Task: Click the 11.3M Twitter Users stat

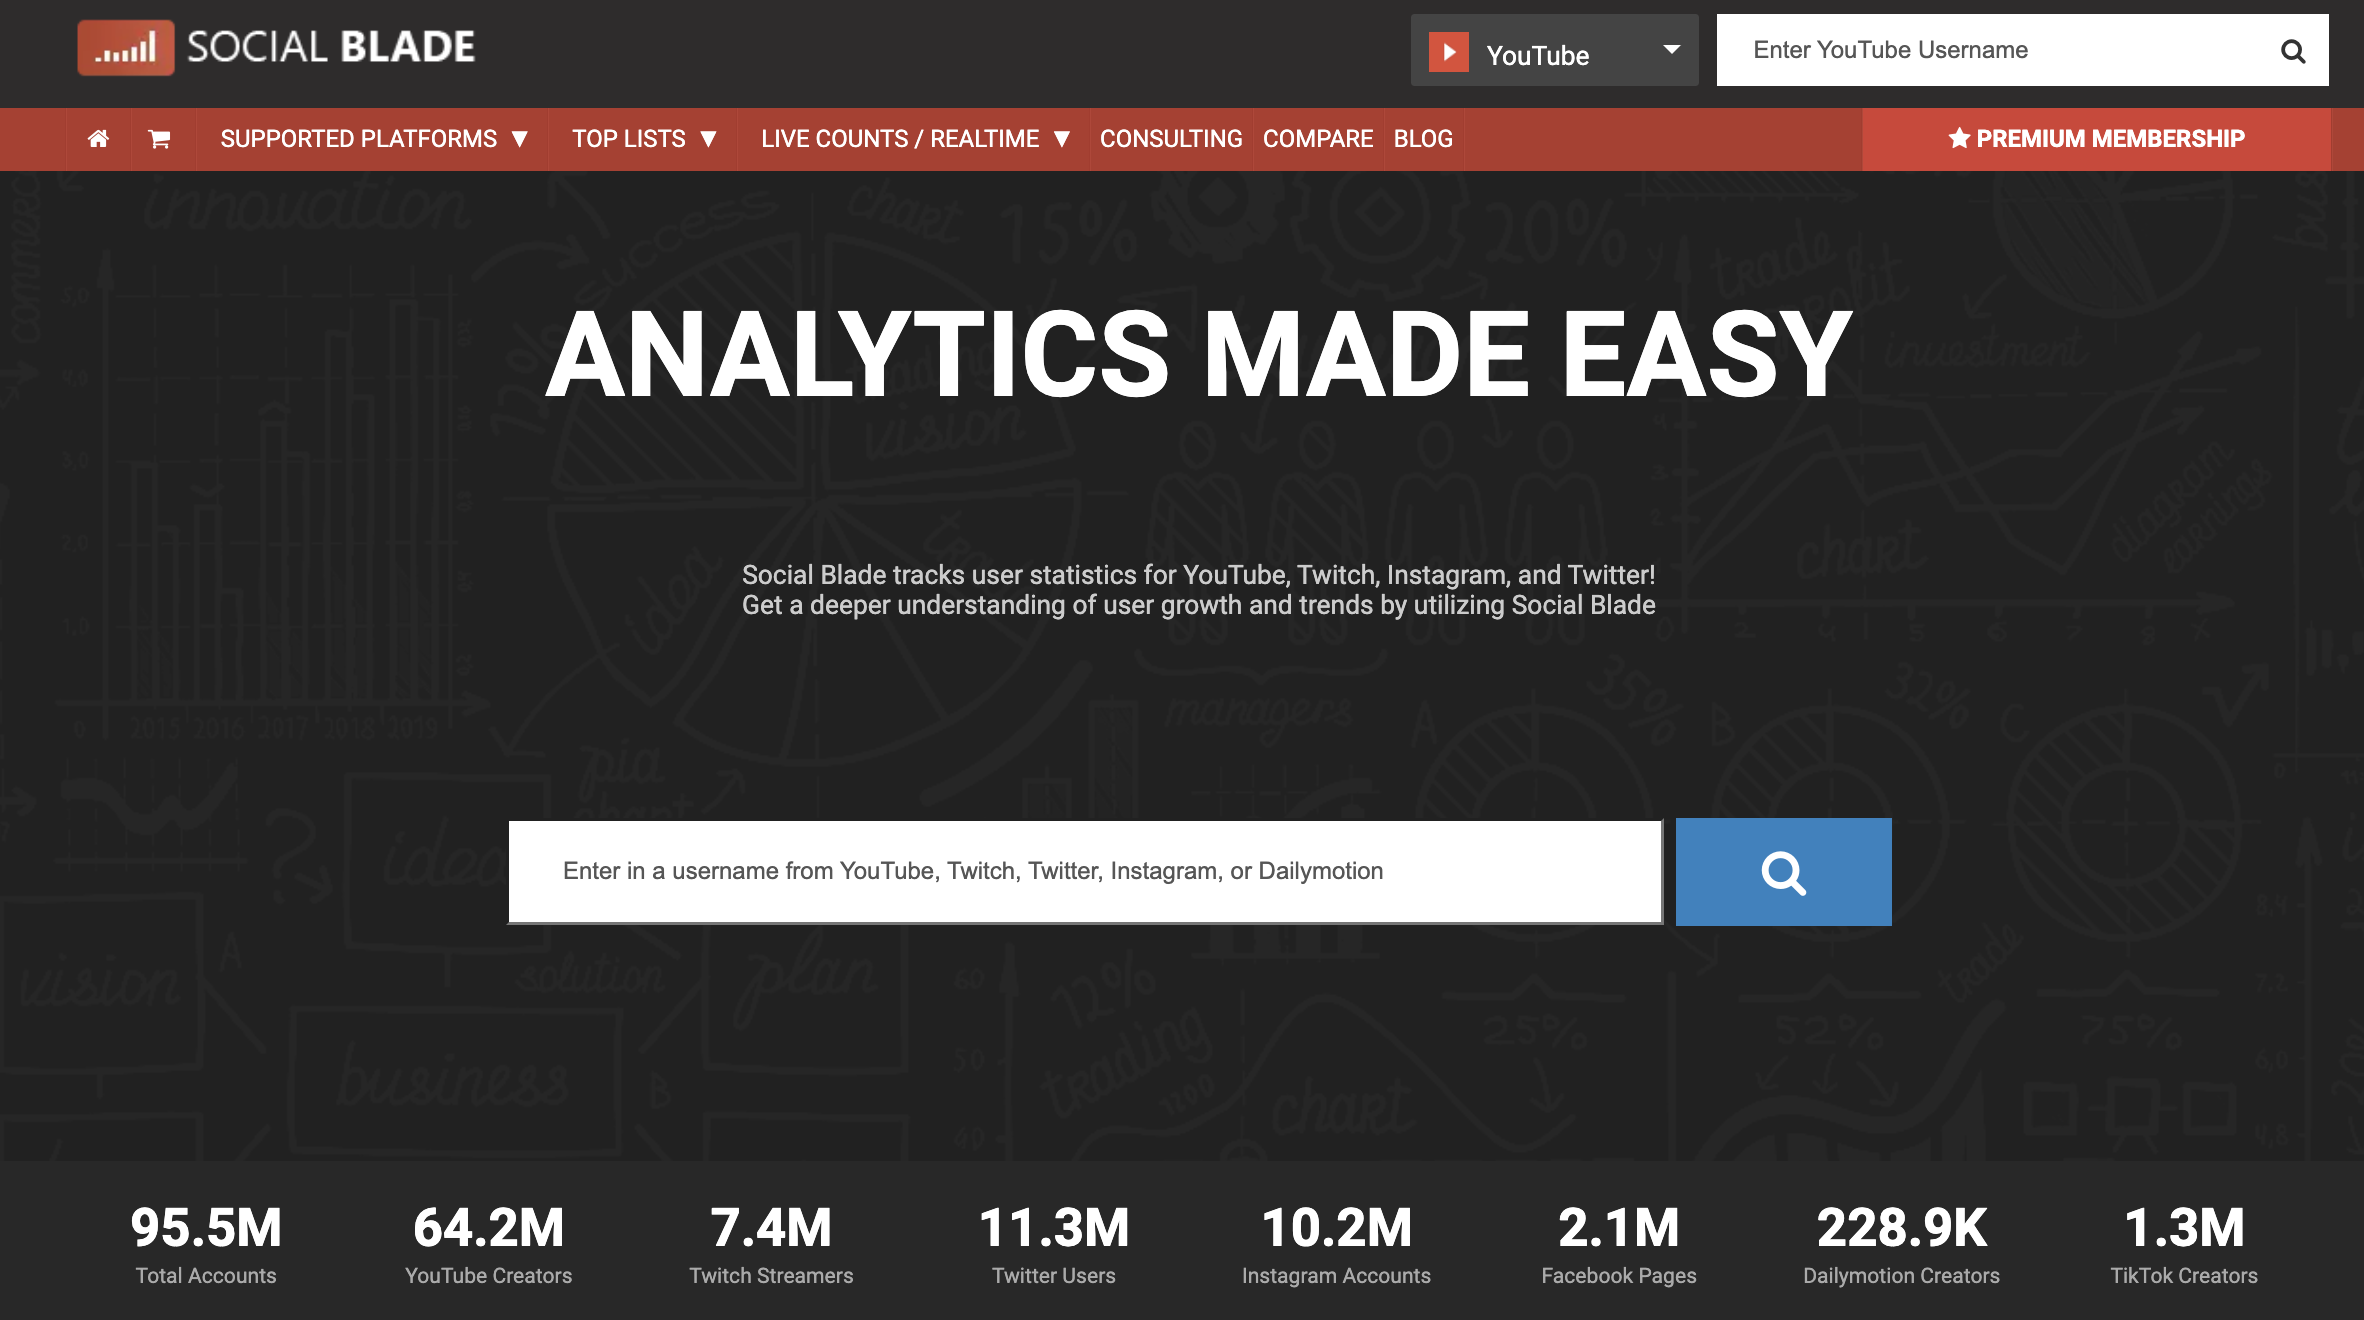Action: pos(1054,1244)
